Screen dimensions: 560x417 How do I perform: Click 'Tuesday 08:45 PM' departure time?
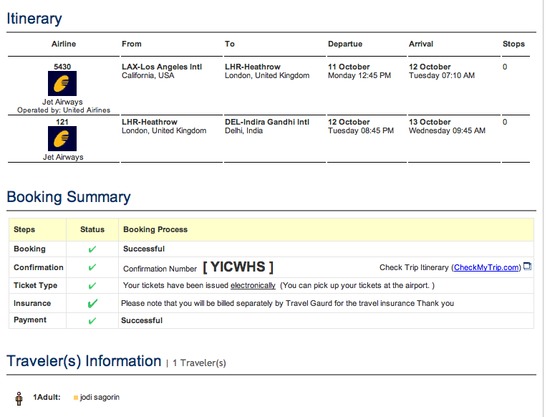(361, 131)
